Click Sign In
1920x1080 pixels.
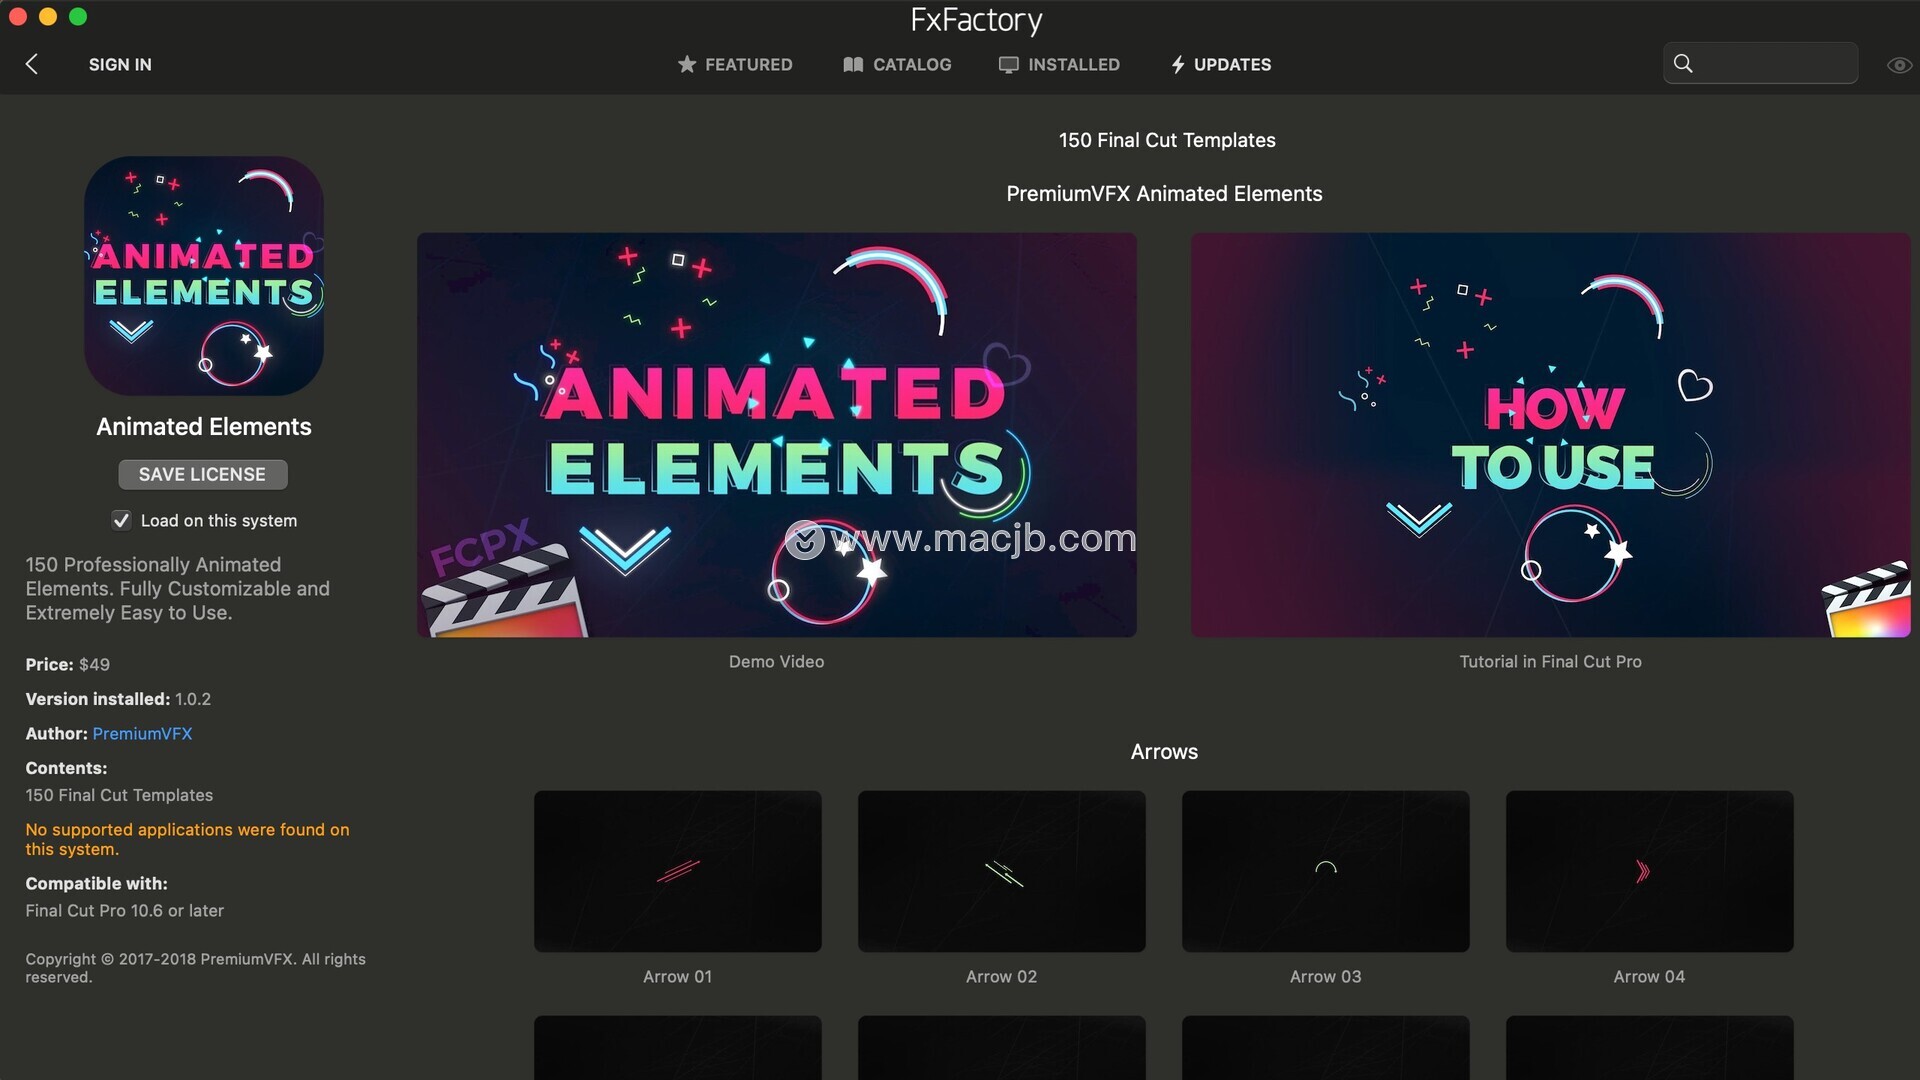click(x=120, y=64)
